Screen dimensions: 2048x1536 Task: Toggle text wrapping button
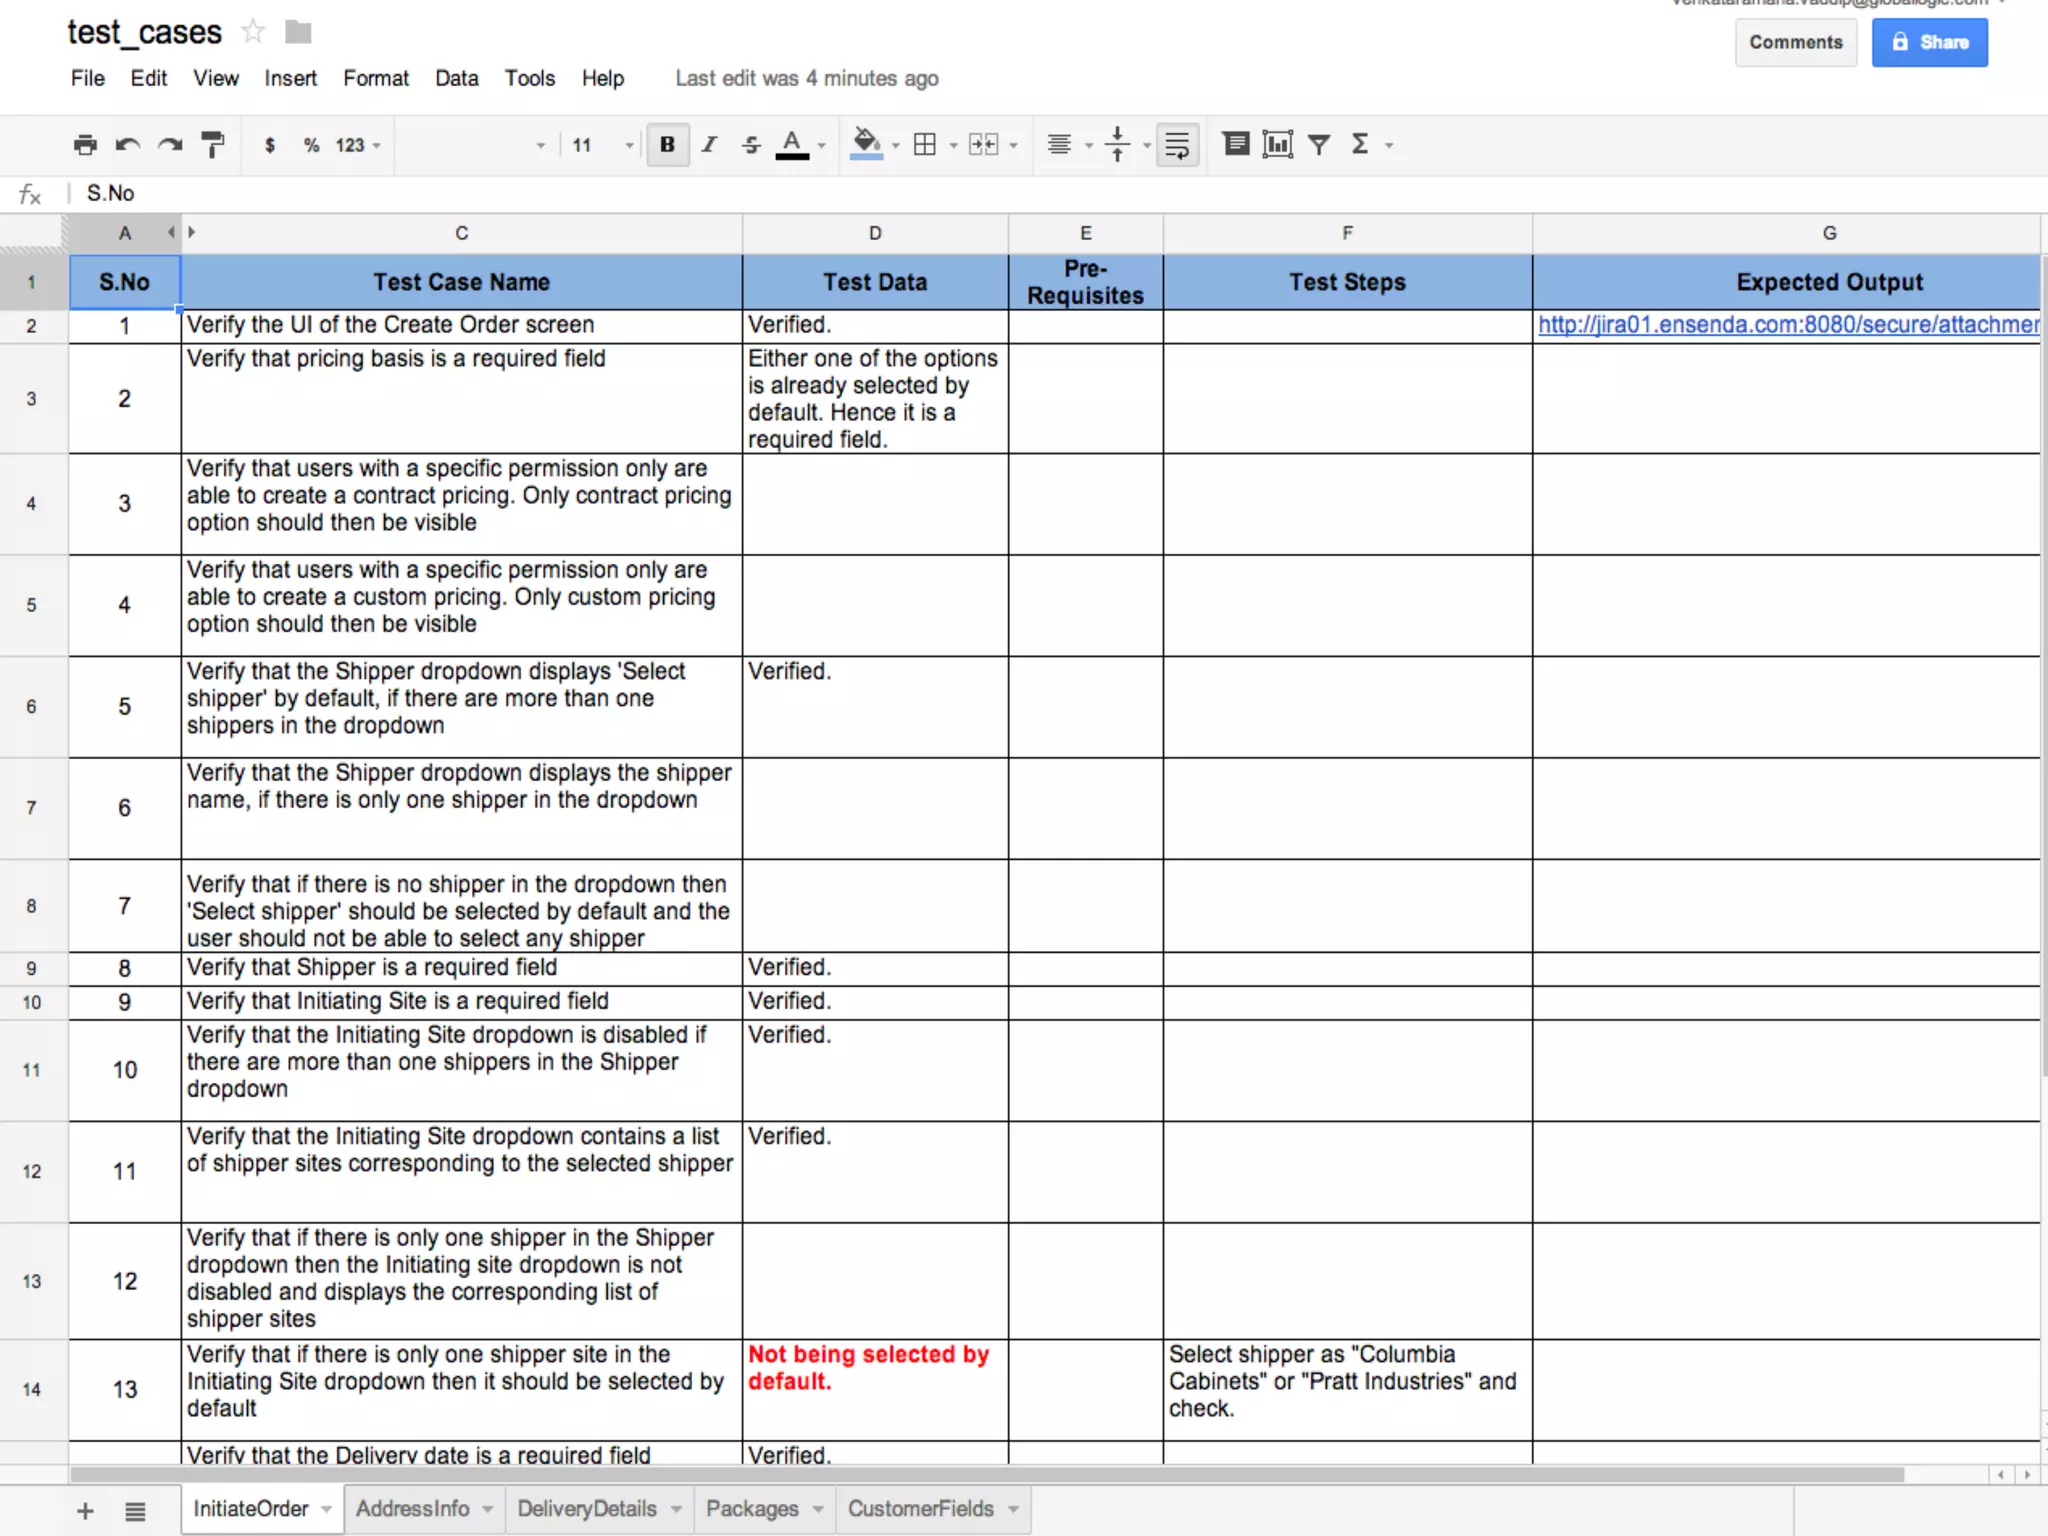(1177, 145)
